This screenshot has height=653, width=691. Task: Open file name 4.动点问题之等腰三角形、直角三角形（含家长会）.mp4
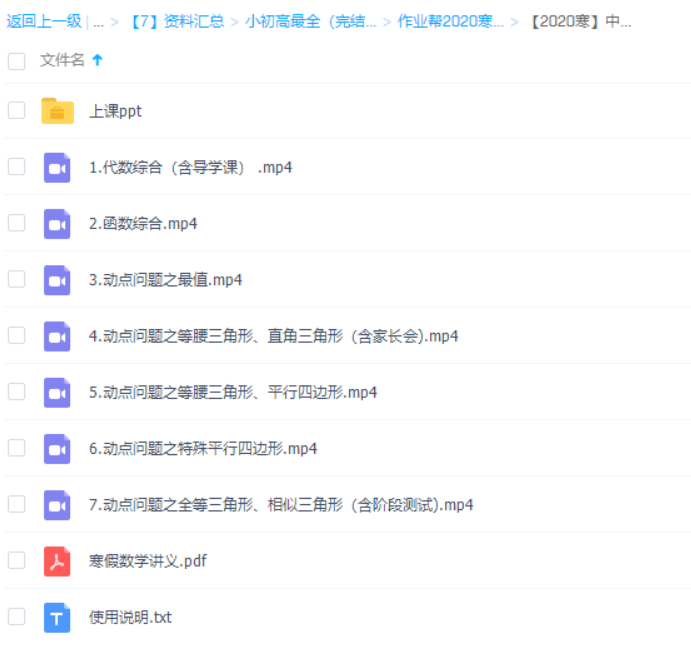(x=274, y=336)
